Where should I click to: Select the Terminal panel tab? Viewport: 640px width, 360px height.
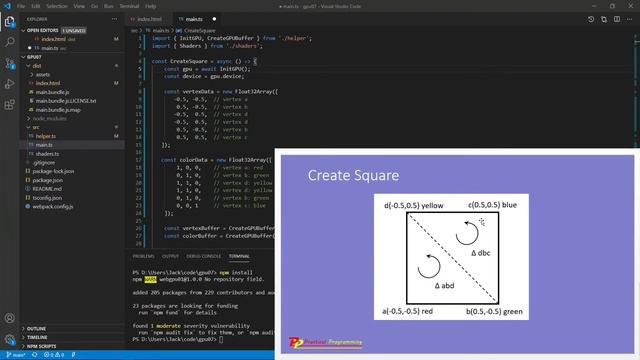pyautogui.click(x=239, y=256)
